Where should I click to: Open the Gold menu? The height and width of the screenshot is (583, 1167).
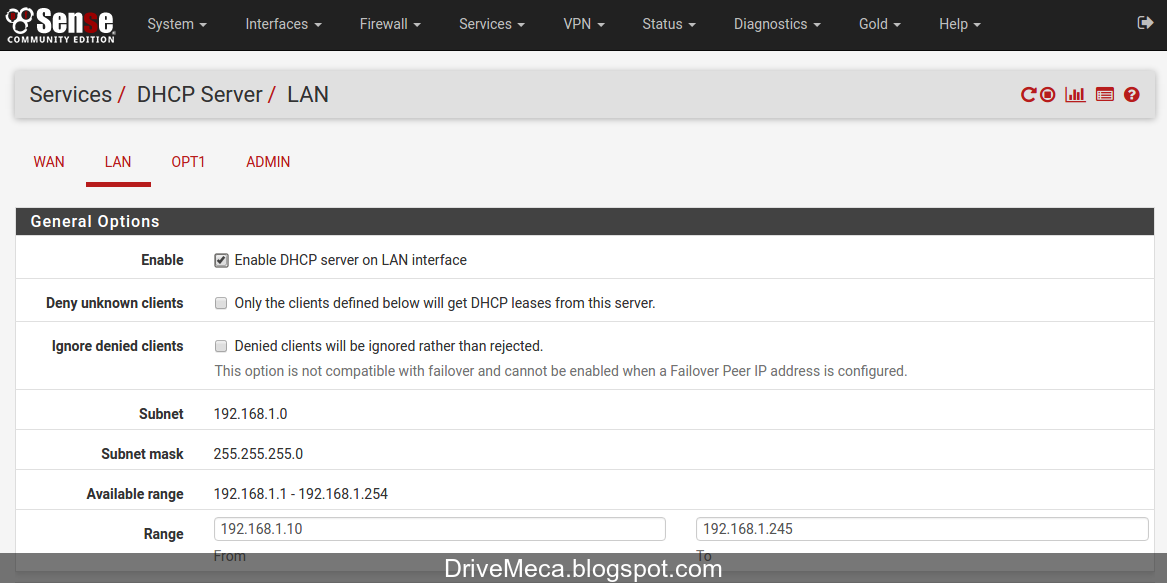click(878, 24)
